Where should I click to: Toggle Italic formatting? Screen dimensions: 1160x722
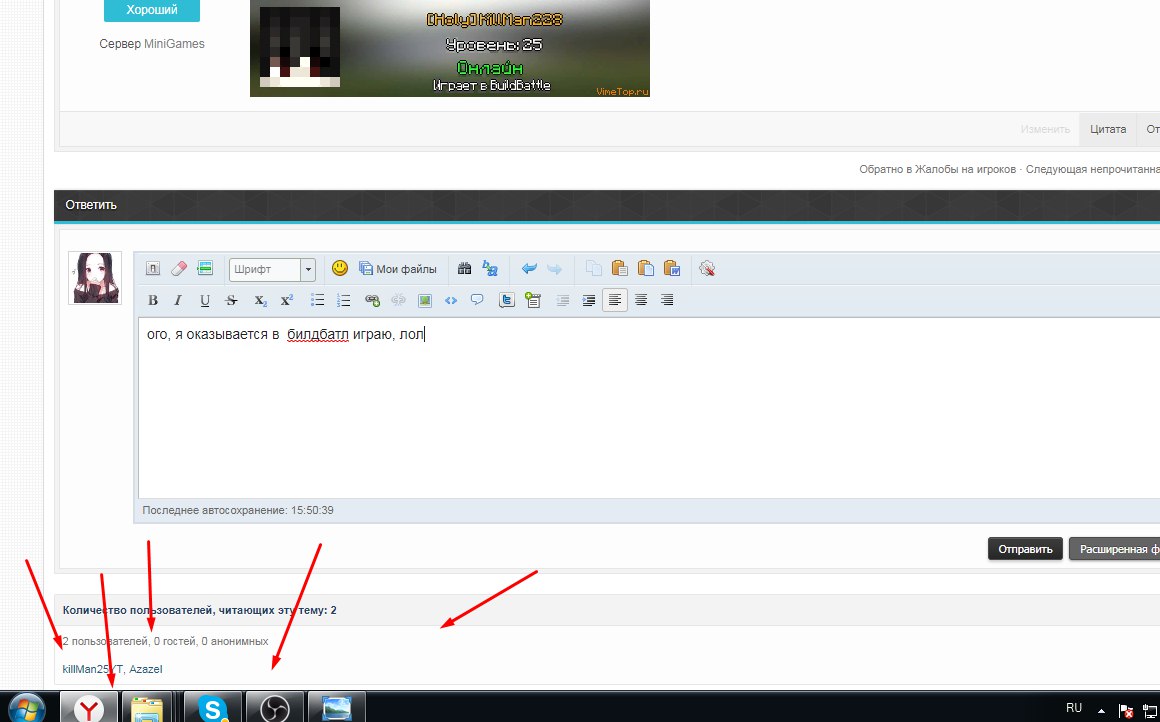coord(178,300)
